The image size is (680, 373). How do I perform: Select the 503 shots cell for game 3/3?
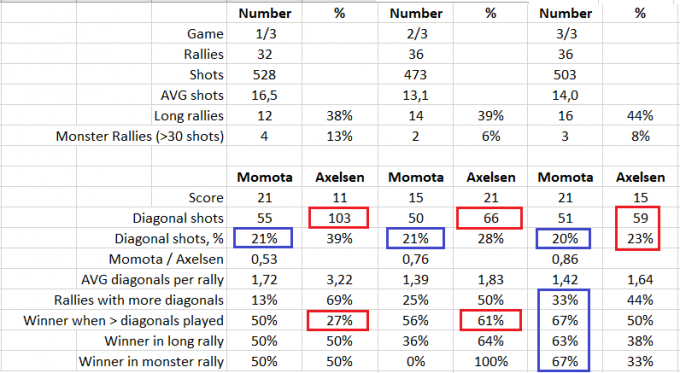(x=565, y=75)
